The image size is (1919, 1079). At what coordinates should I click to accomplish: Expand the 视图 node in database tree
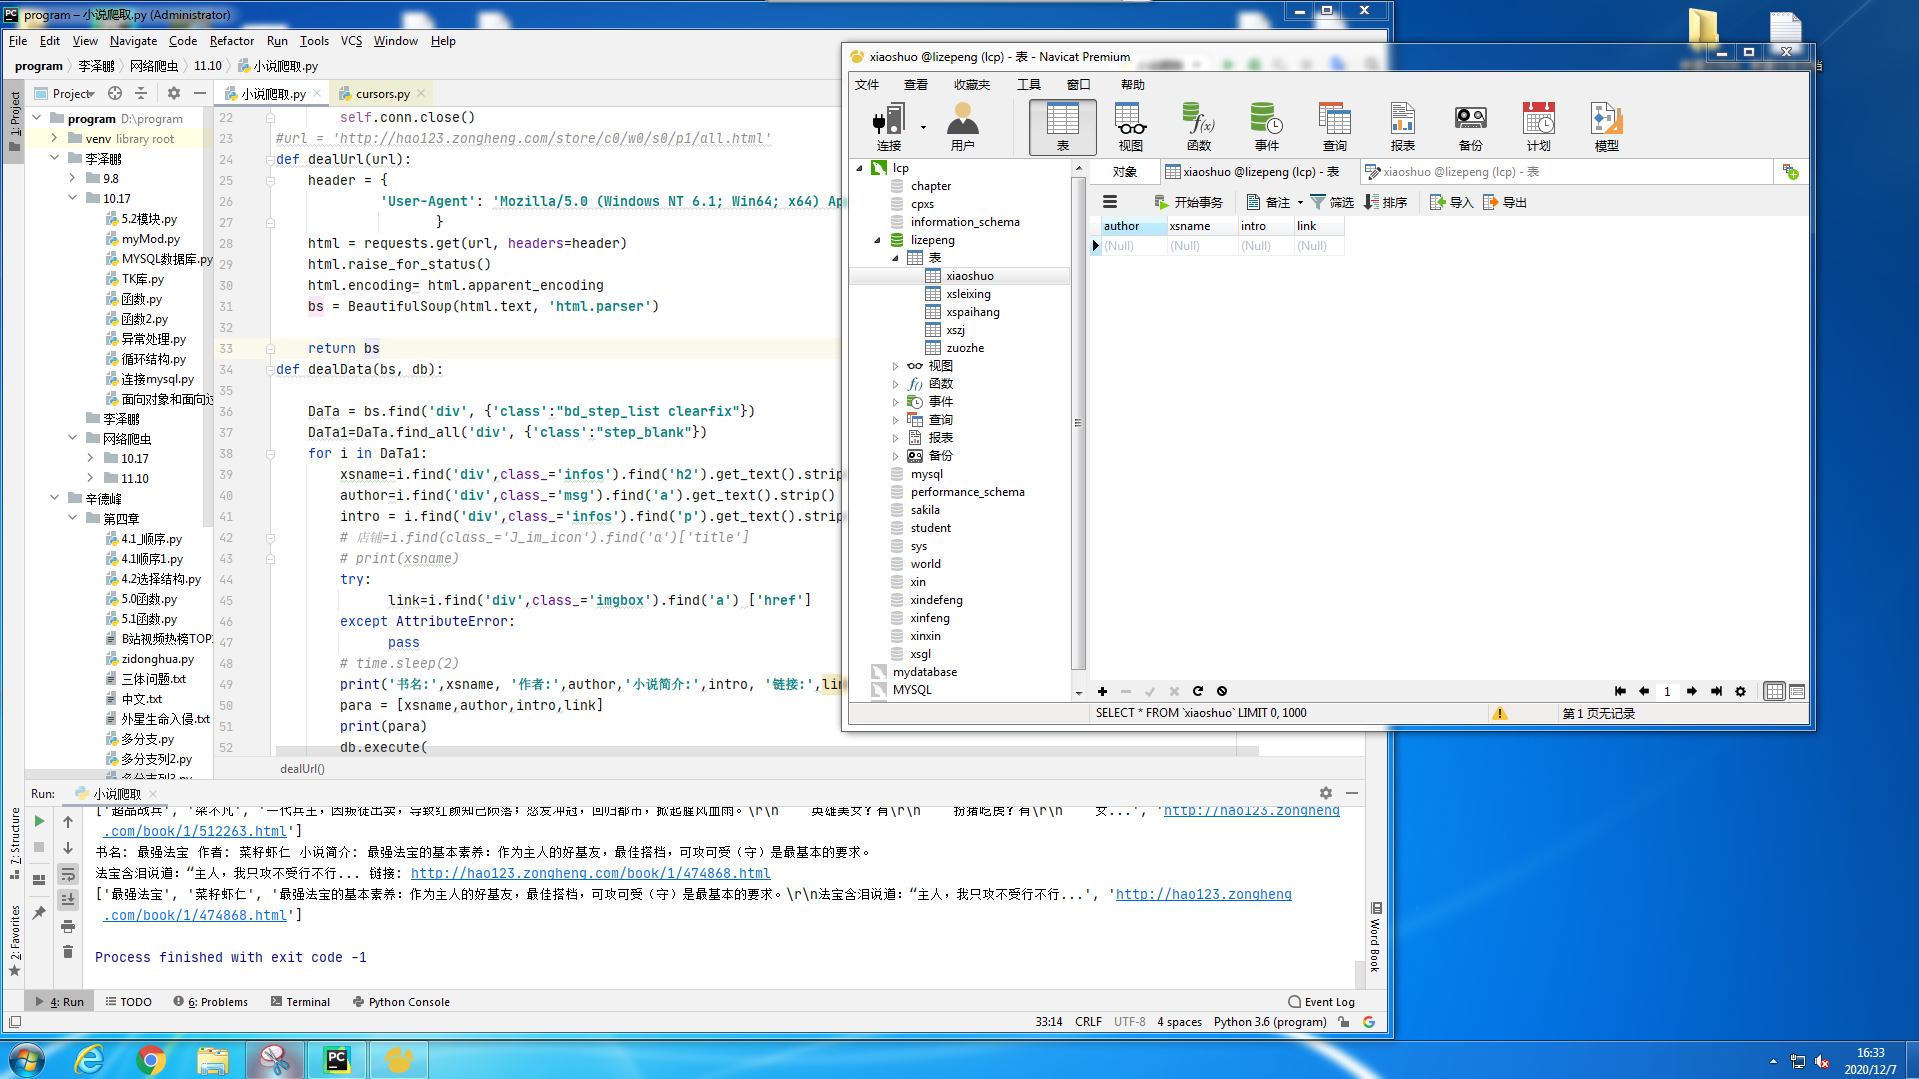click(x=895, y=366)
